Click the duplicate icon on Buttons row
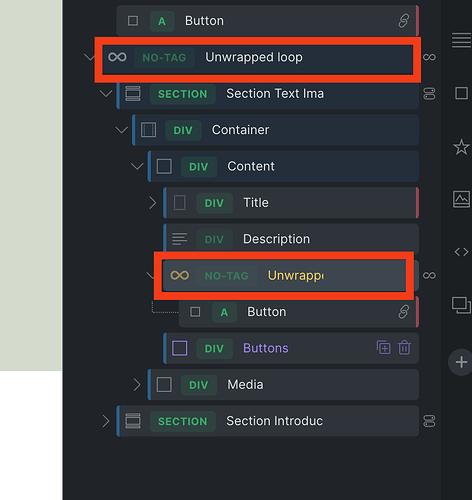The height and width of the screenshot is (500, 472). tap(384, 347)
